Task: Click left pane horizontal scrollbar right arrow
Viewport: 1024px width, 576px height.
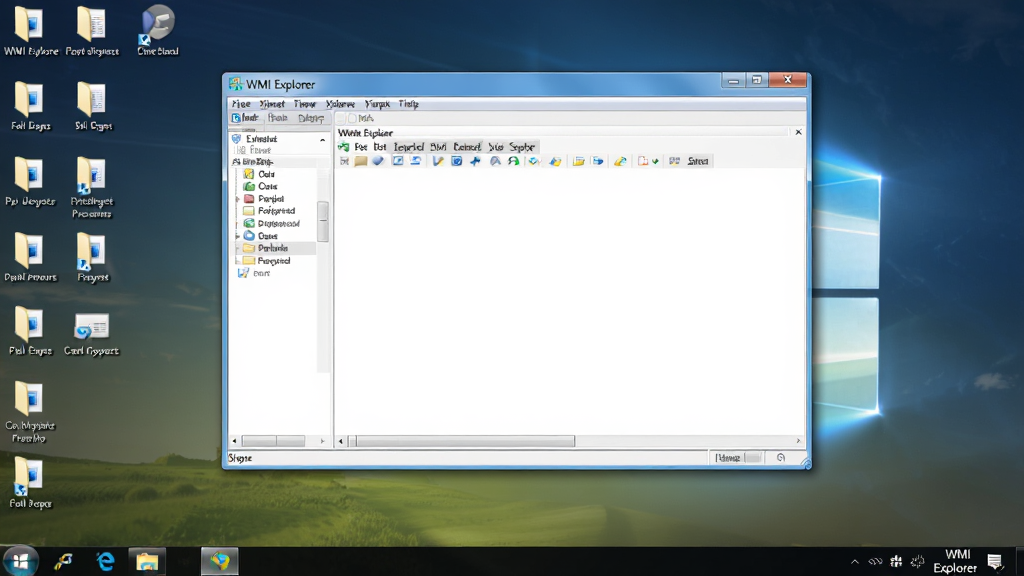Action: coord(322,441)
